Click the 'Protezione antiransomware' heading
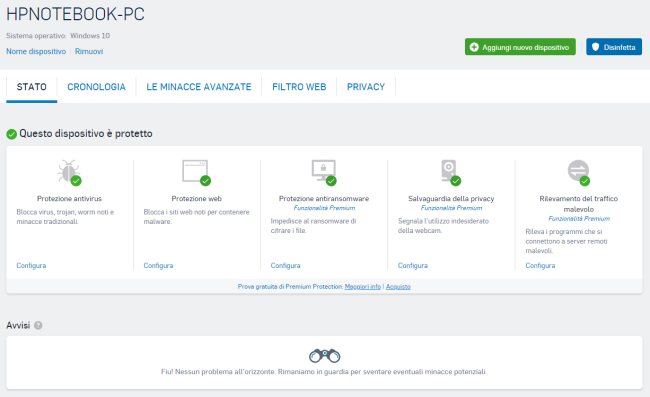Viewport: 650px width, 397px height. [x=324, y=198]
